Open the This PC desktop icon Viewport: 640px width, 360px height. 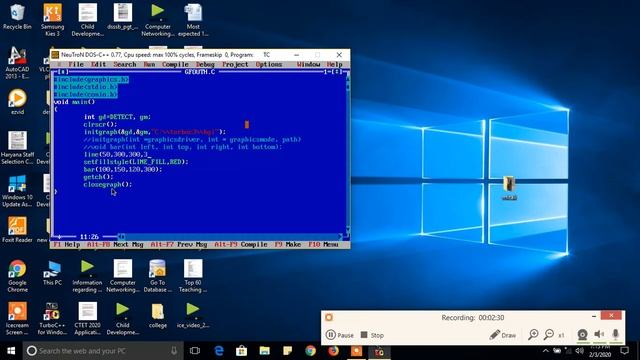[52, 273]
